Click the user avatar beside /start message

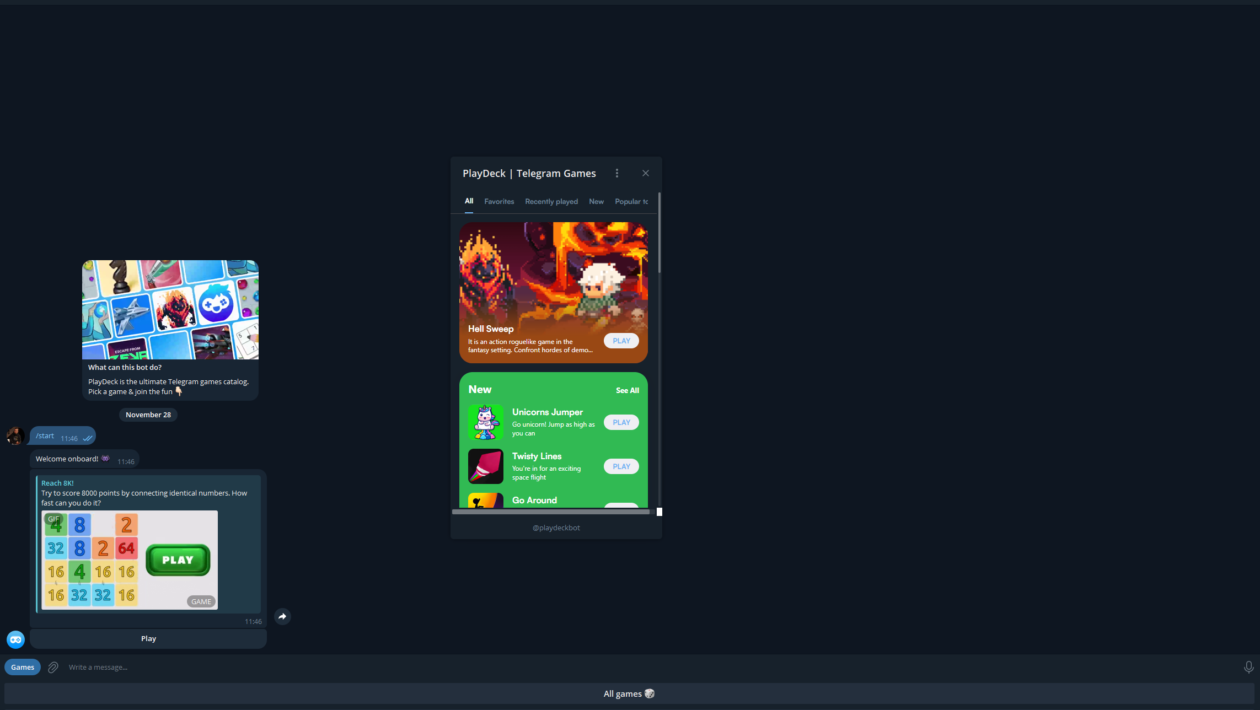pyautogui.click(x=15, y=436)
